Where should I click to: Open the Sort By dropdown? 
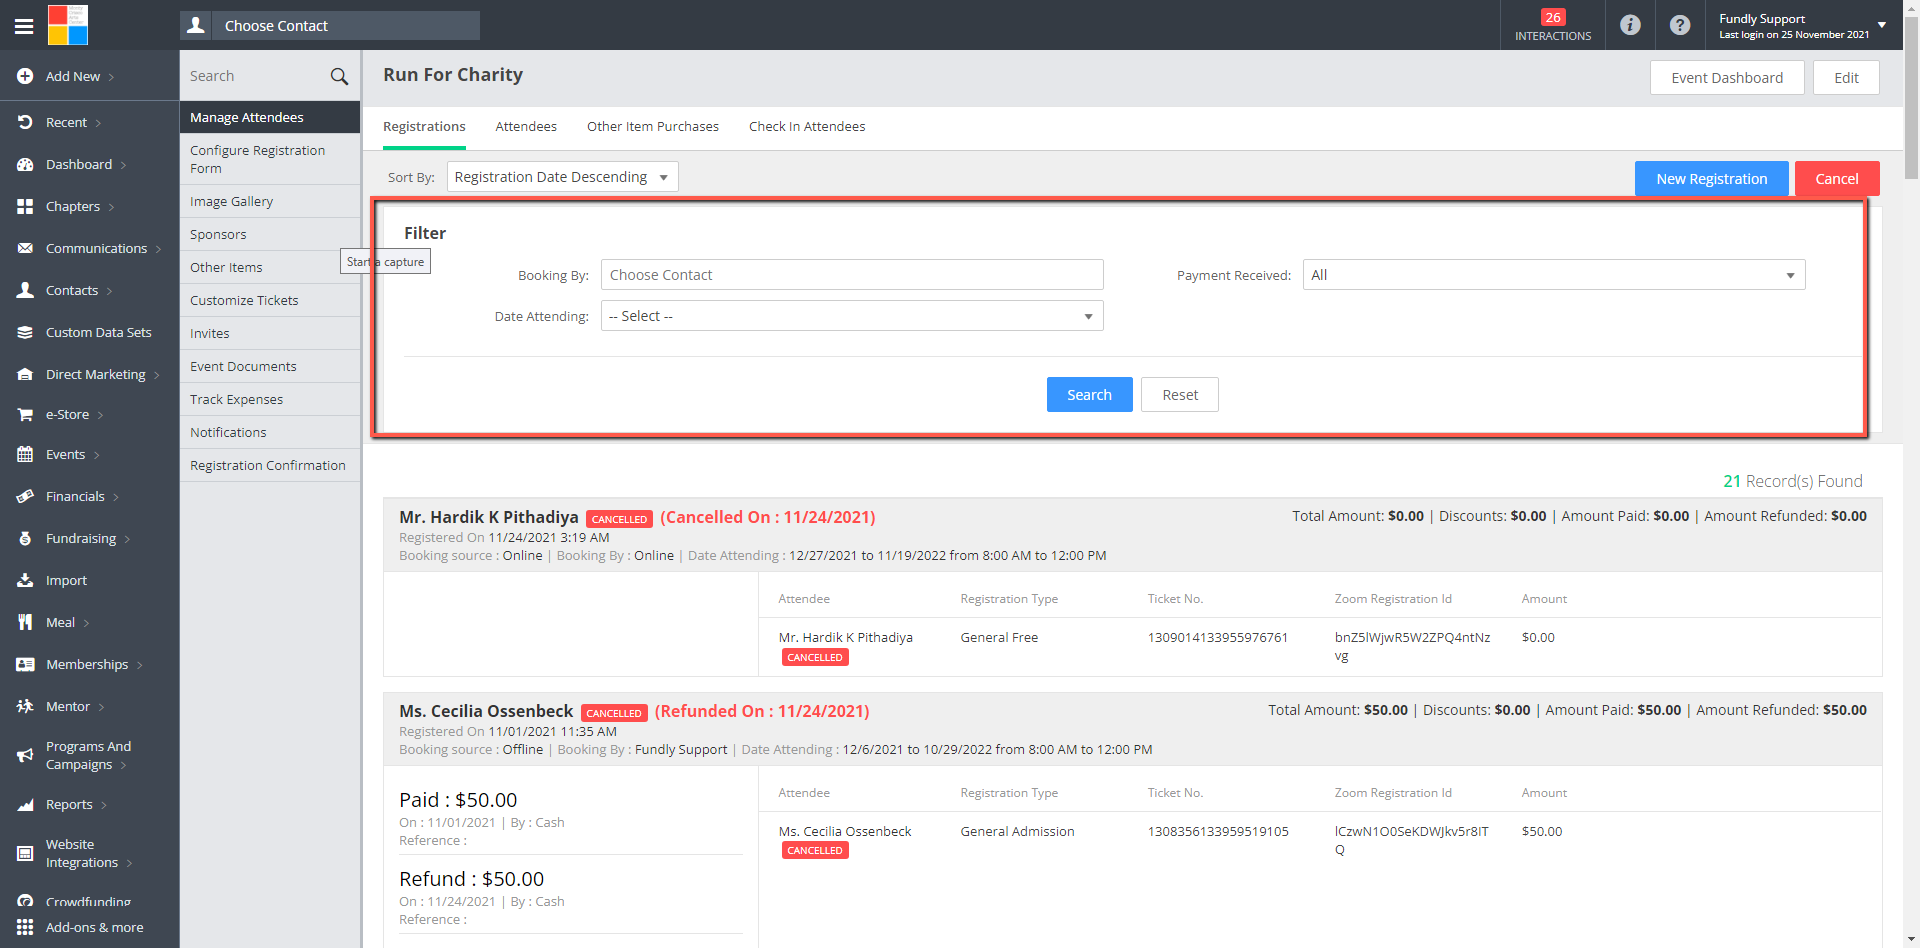pos(562,177)
